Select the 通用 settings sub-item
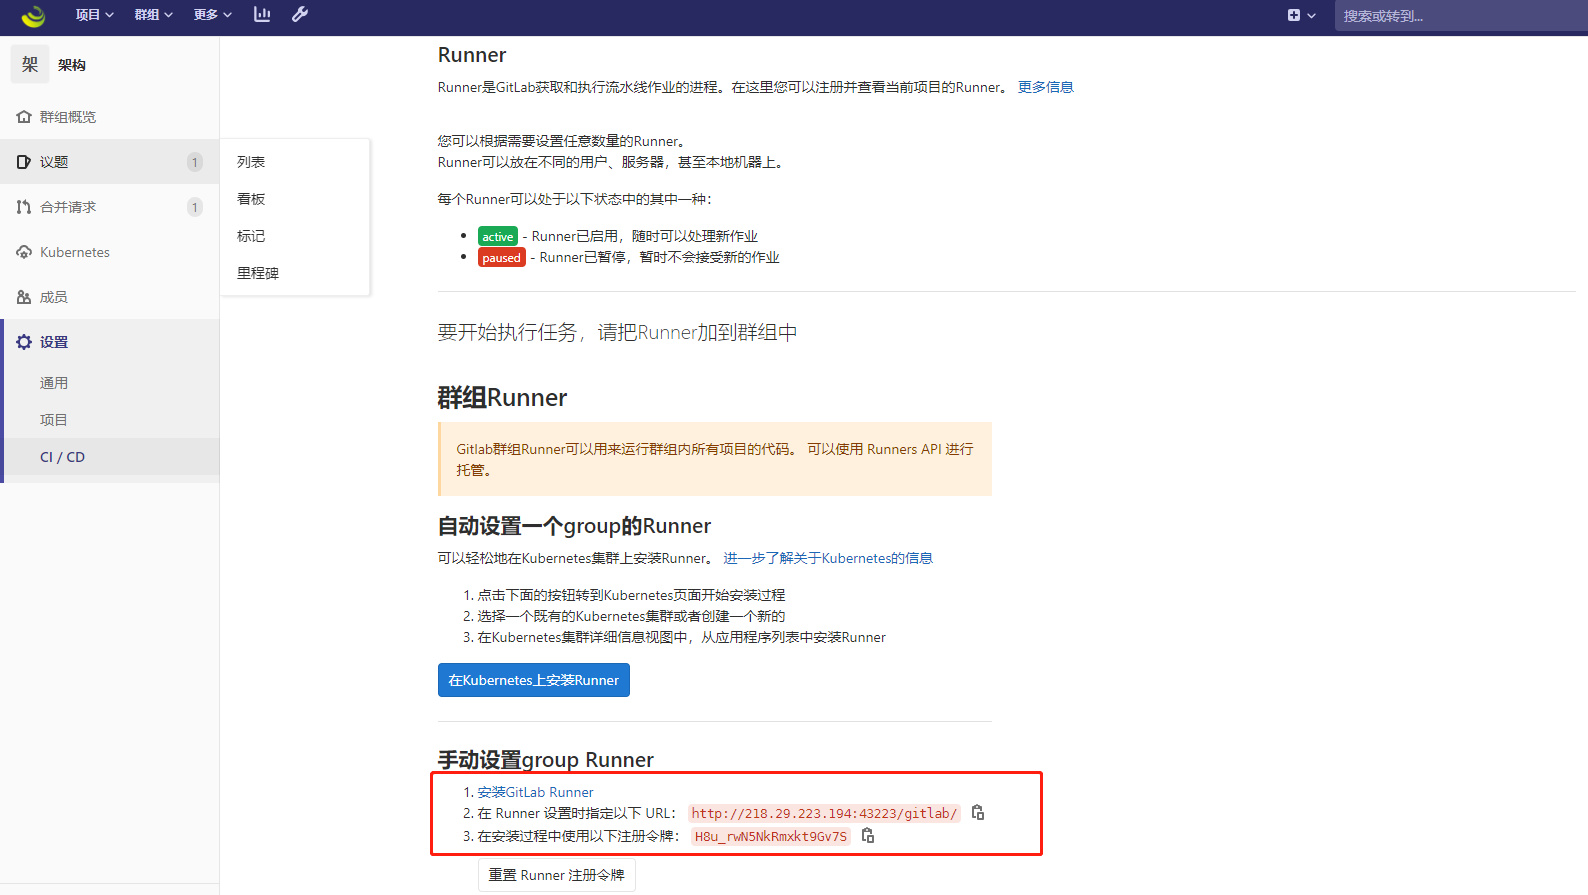The image size is (1588, 895). (54, 383)
